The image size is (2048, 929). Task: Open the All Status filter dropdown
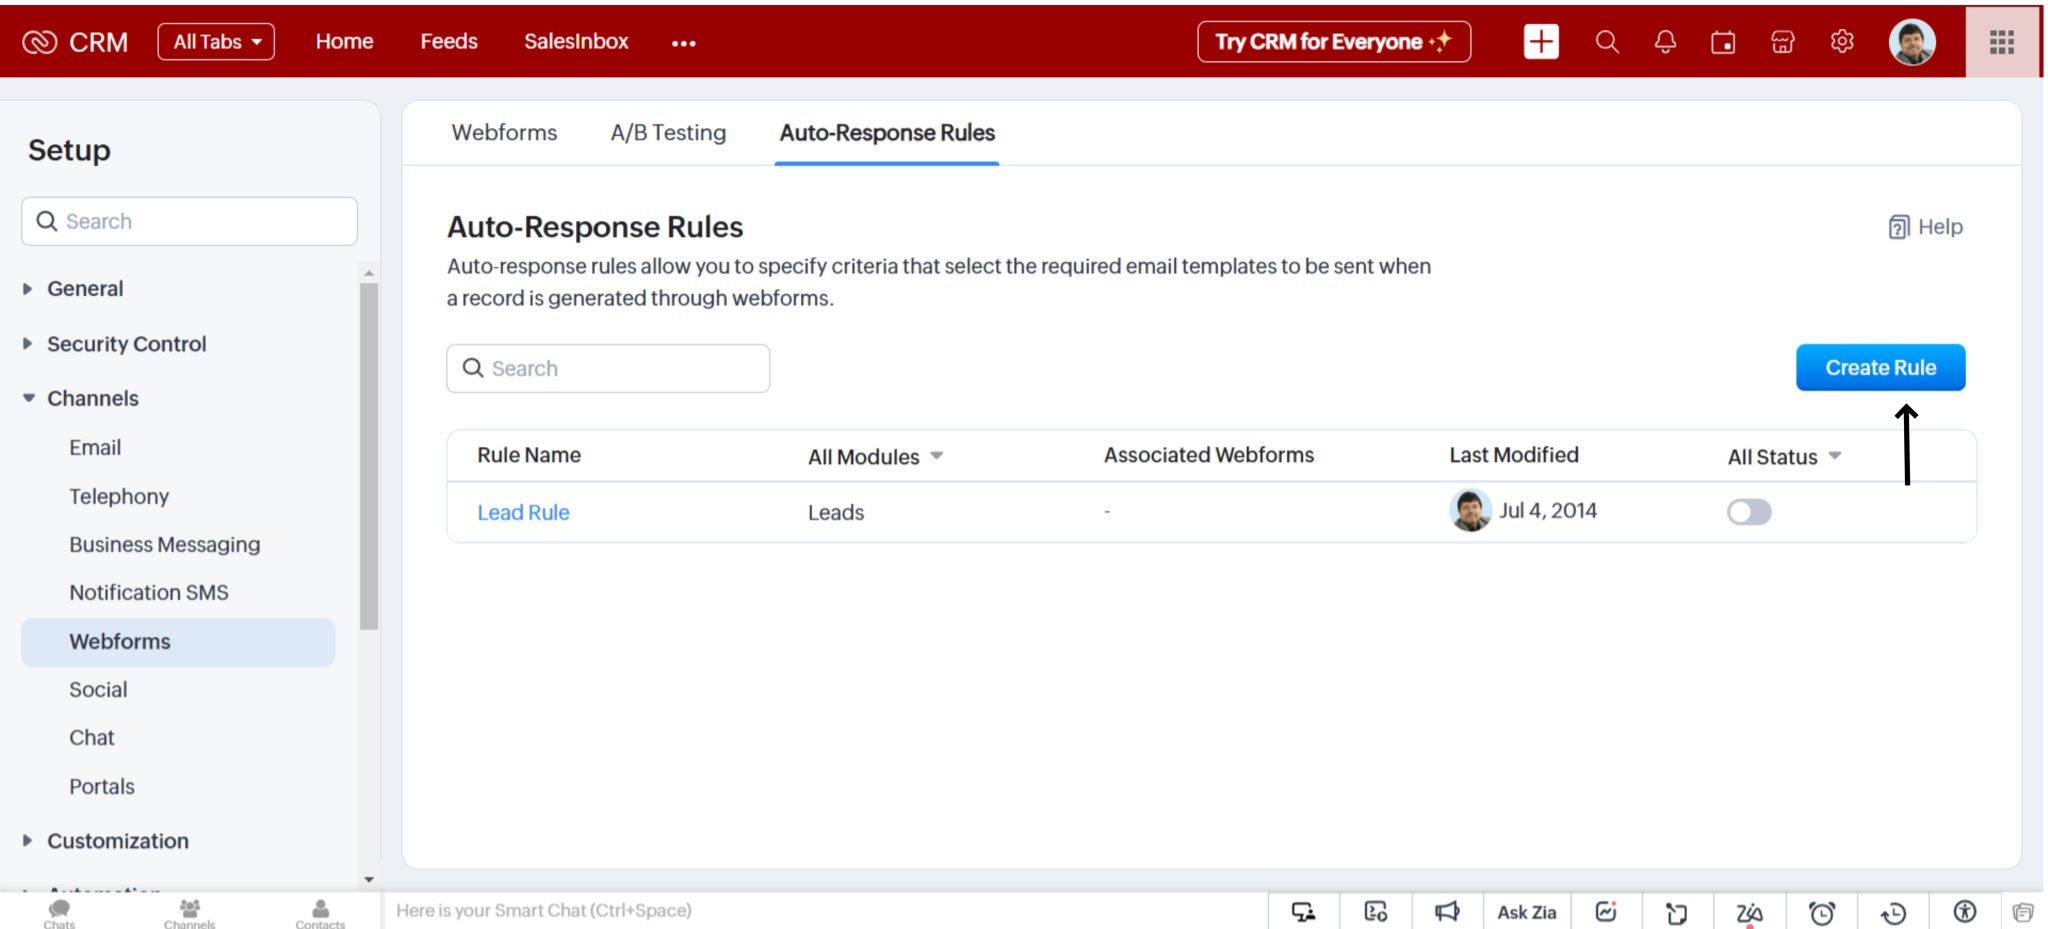(1836, 457)
